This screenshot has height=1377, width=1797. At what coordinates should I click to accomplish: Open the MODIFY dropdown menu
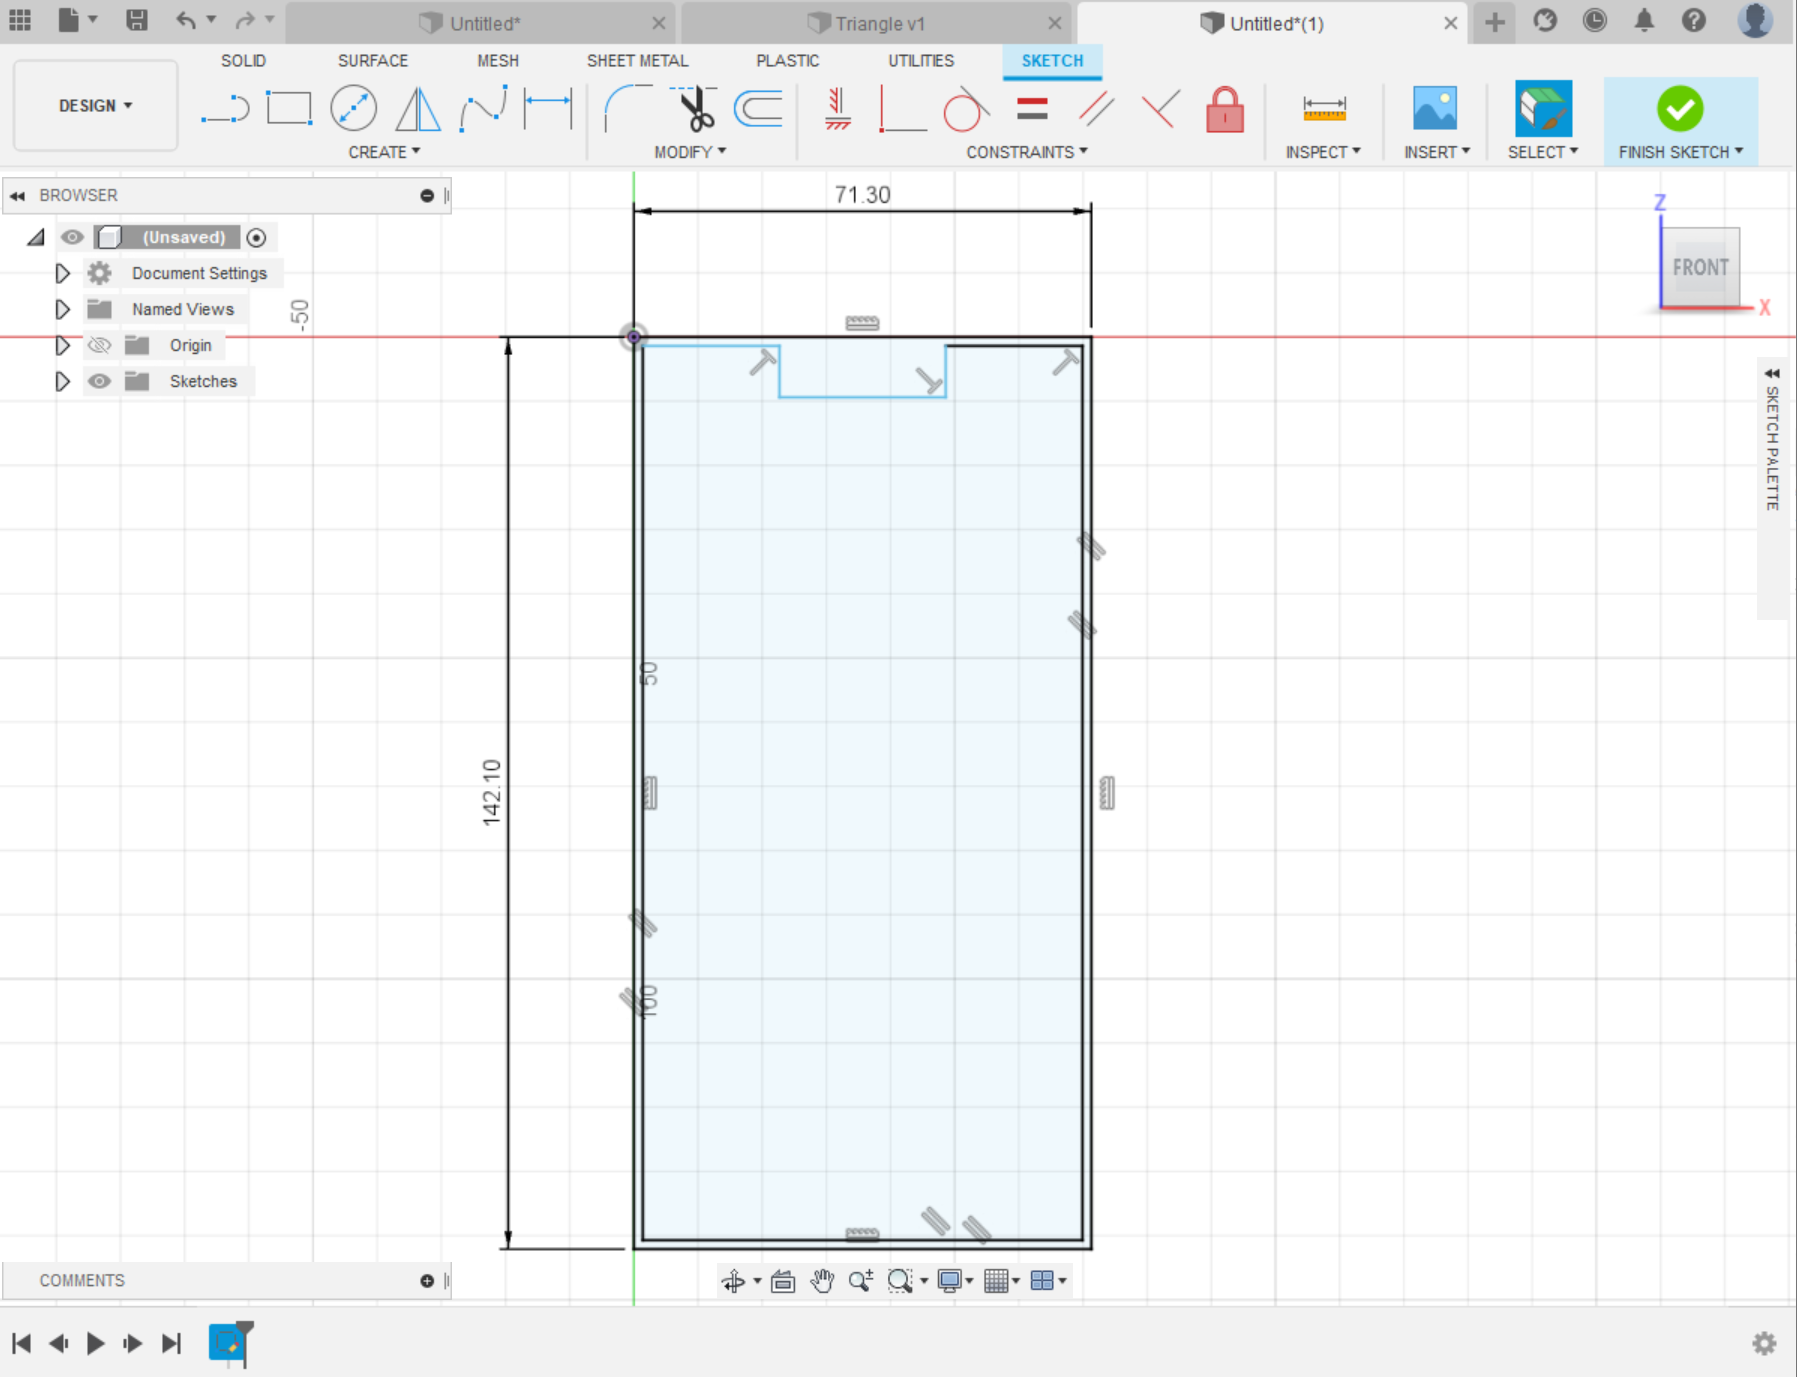coord(690,152)
